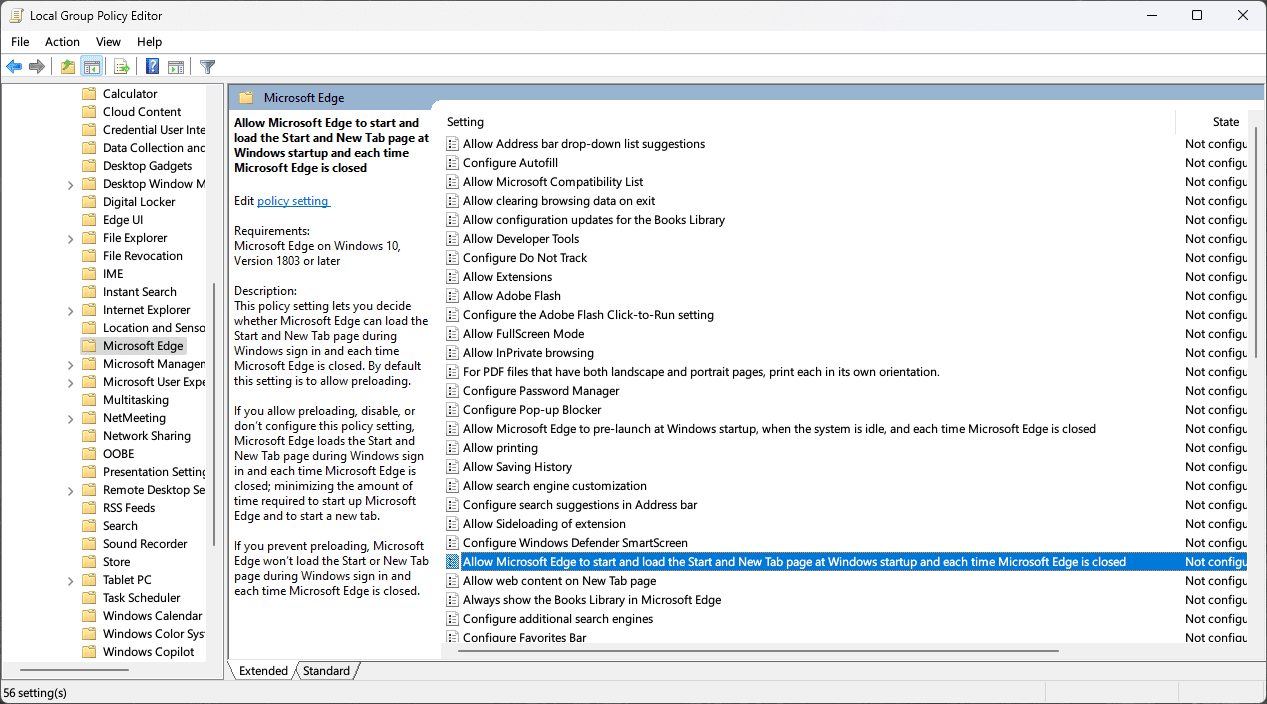Click the Back arrow toolbar icon
The image size is (1267, 704).
[x=14, y=67]
